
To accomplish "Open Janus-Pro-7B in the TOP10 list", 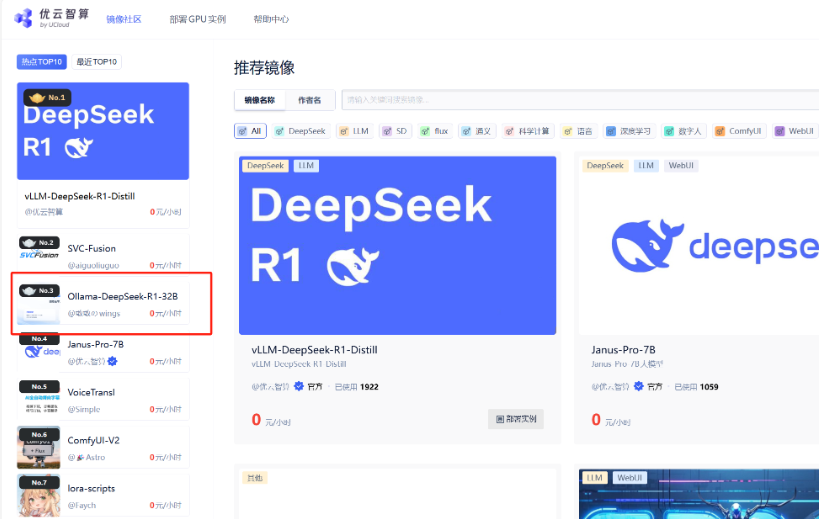I will 95,344.
